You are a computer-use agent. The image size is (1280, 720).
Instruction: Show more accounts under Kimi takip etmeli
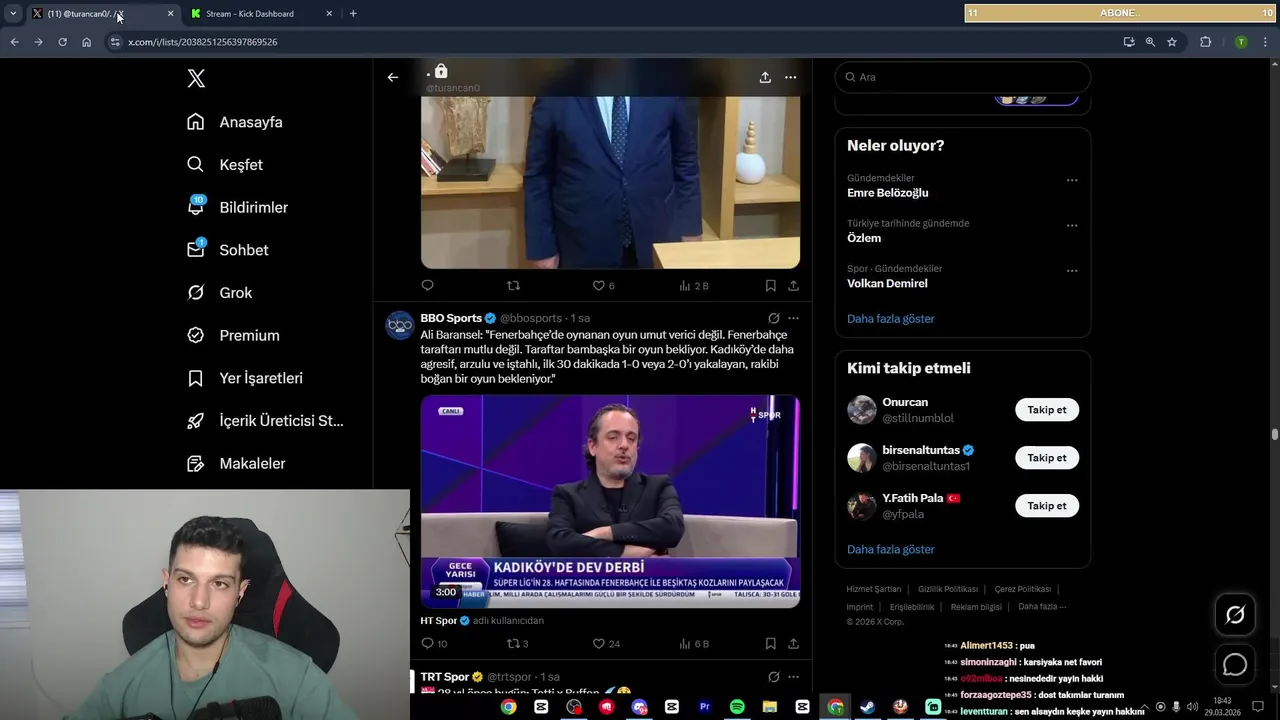pyautogui.click(x=891, y=550)
